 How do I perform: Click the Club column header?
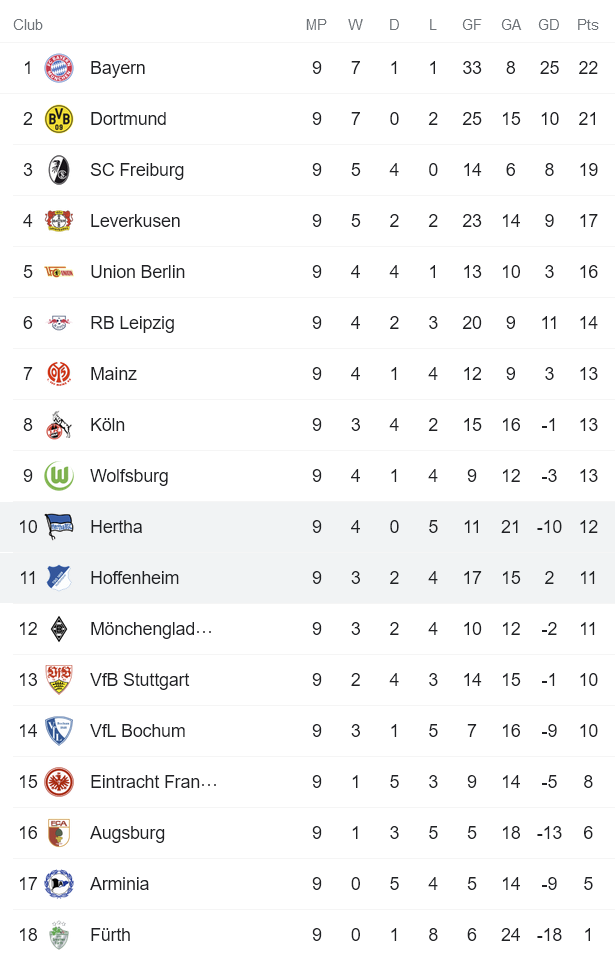click(x=28, y=25)
